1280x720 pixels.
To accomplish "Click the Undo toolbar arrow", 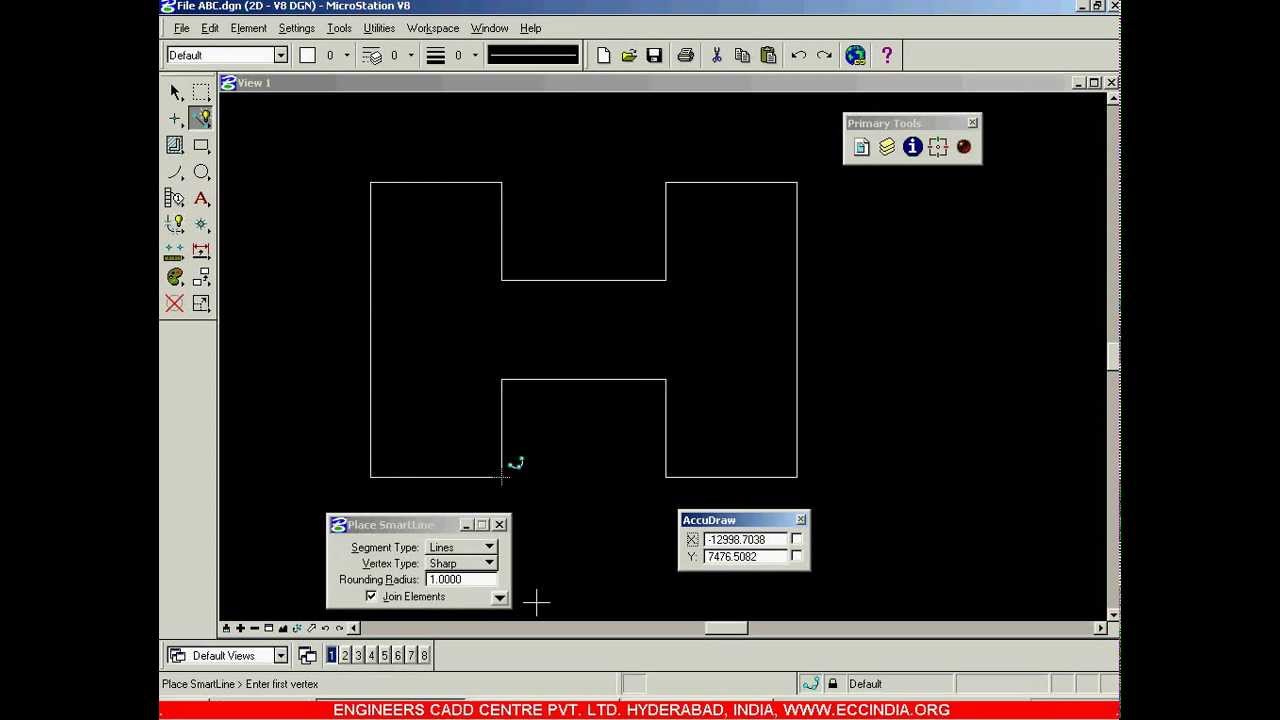I will click(x=798, y=56).
